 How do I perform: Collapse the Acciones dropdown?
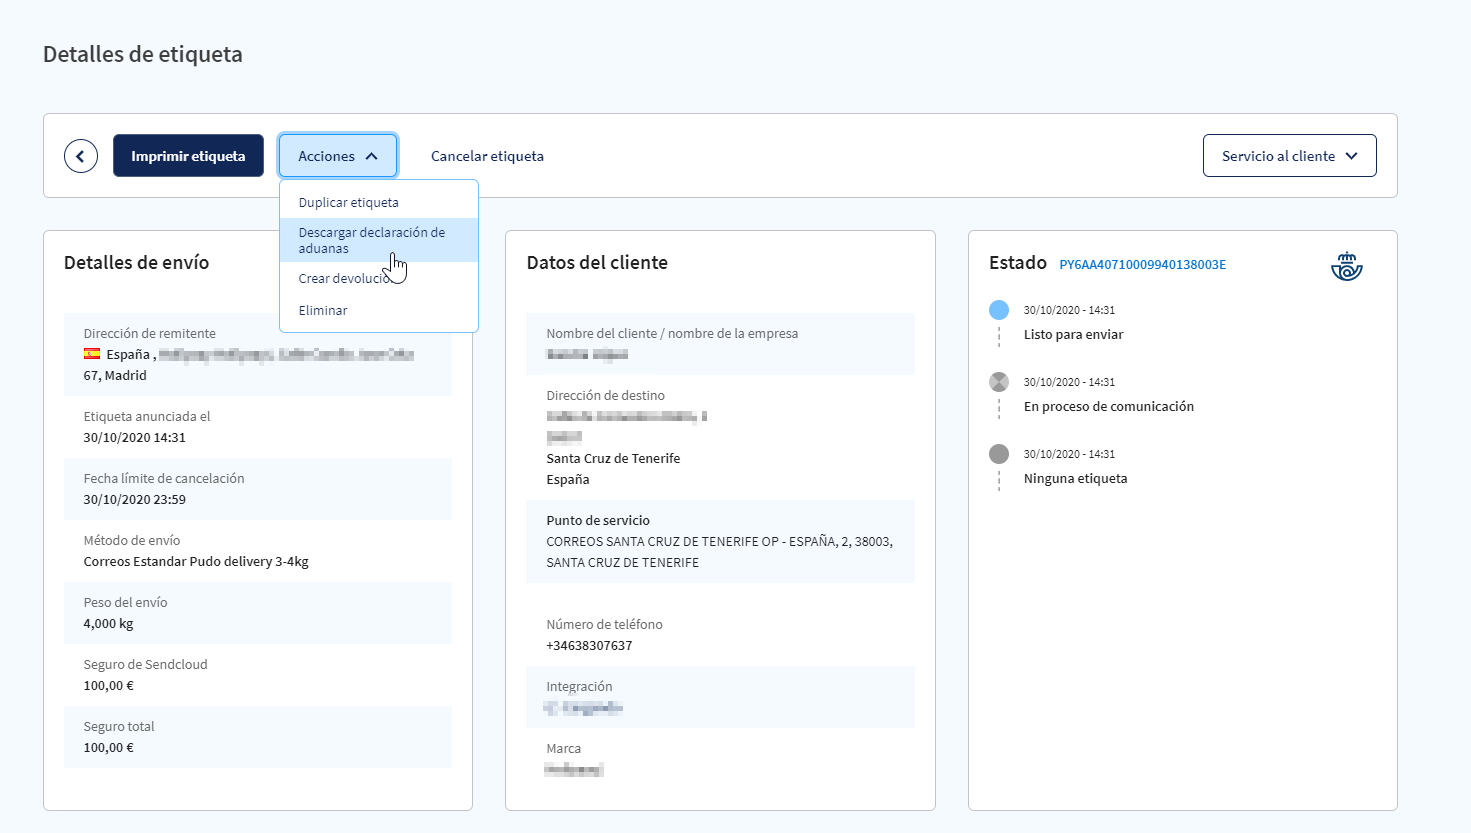338,156
